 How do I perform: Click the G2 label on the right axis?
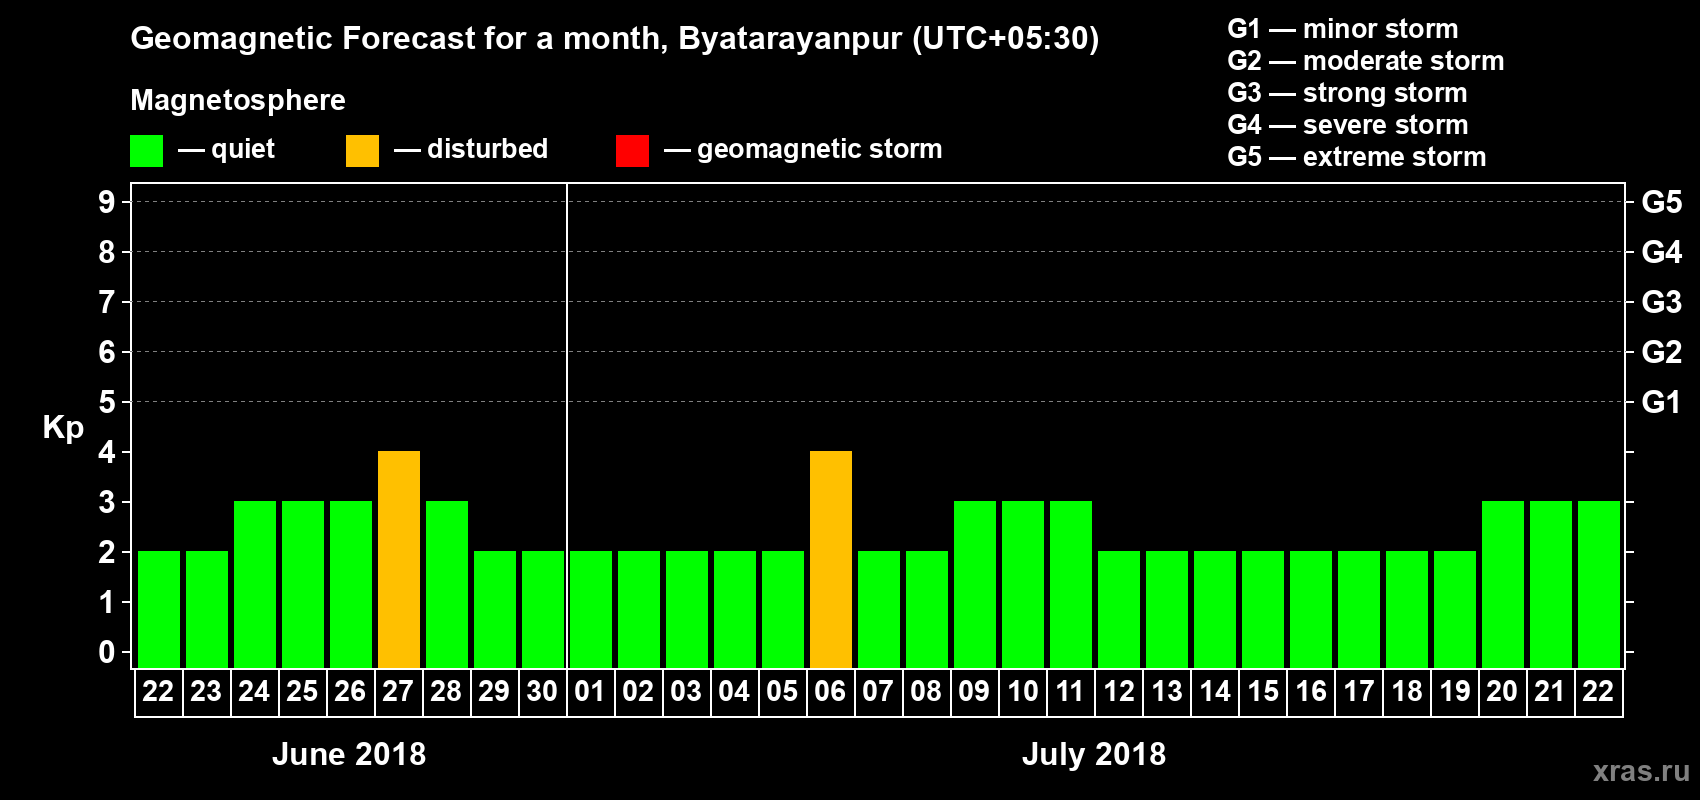point(1662,352)
